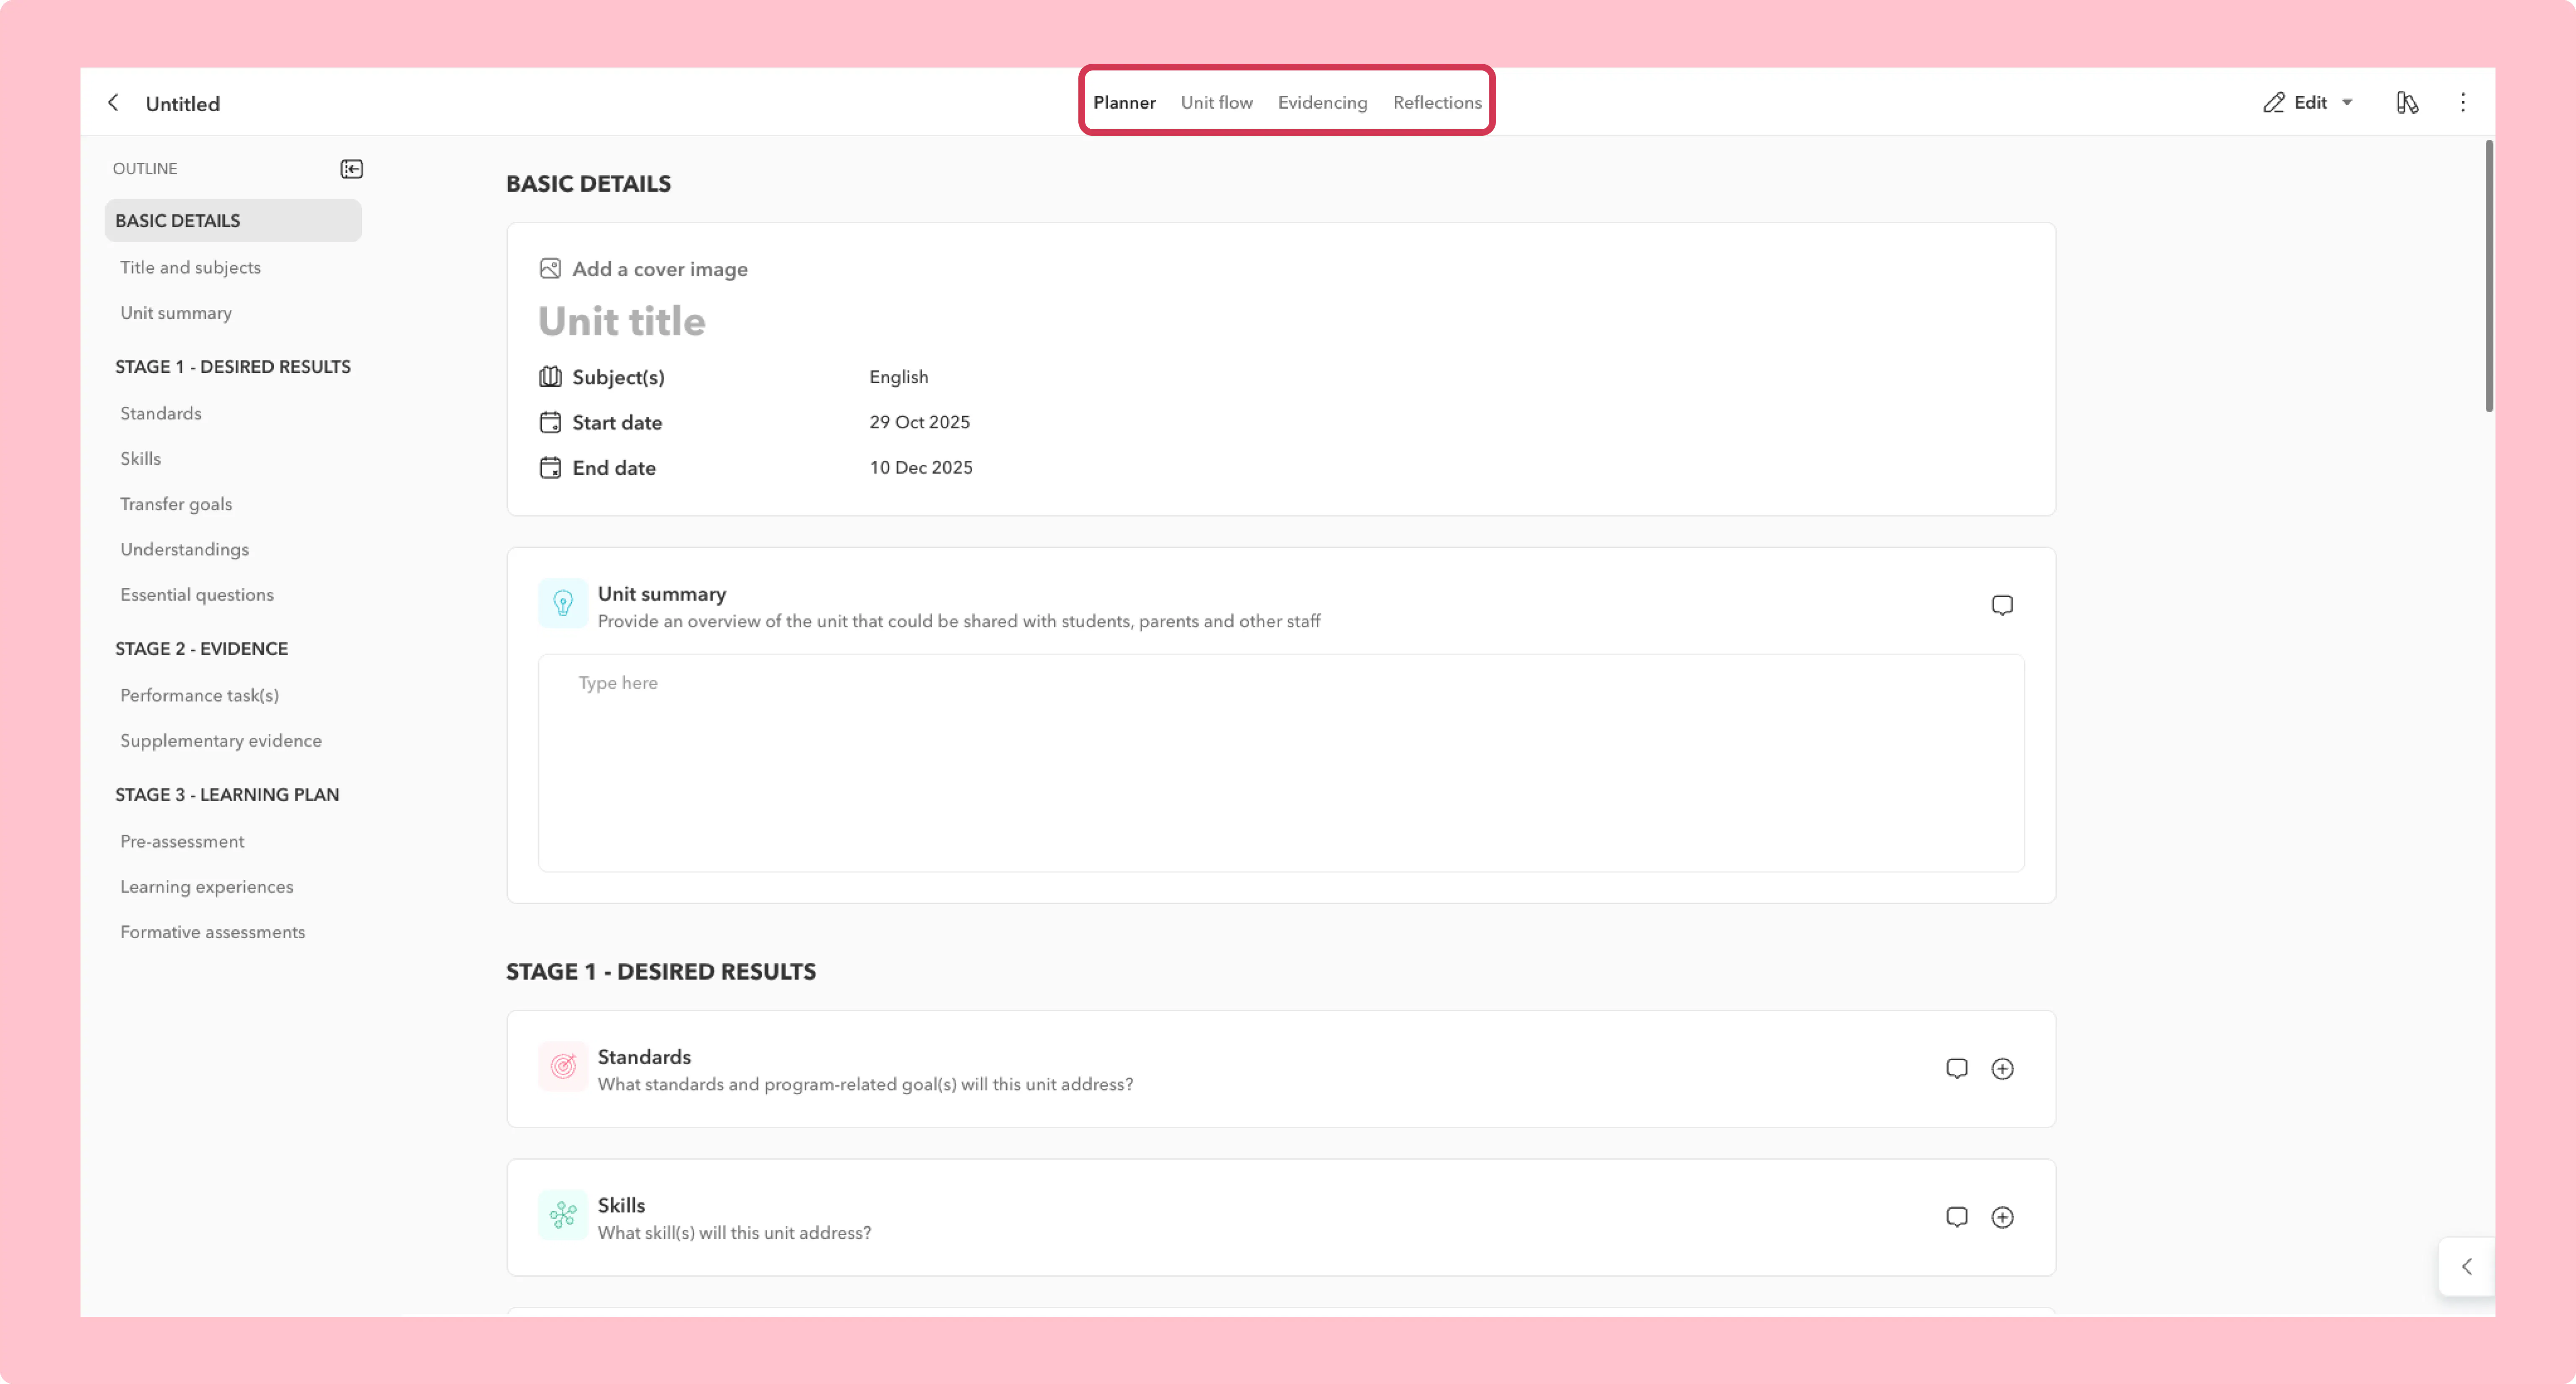Image resolution: width=2576 pixels, height=1384 pixels.
Task: Expand the side panel with the bottom-right chevron
Action: [2467, 1267]
